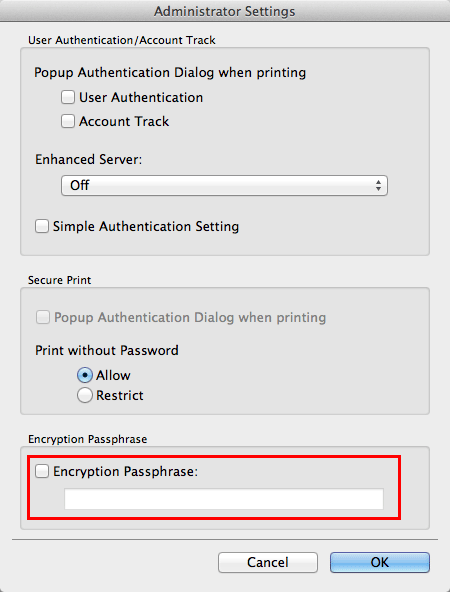Click the Off text in Enhanced Server

coord(80,185)
